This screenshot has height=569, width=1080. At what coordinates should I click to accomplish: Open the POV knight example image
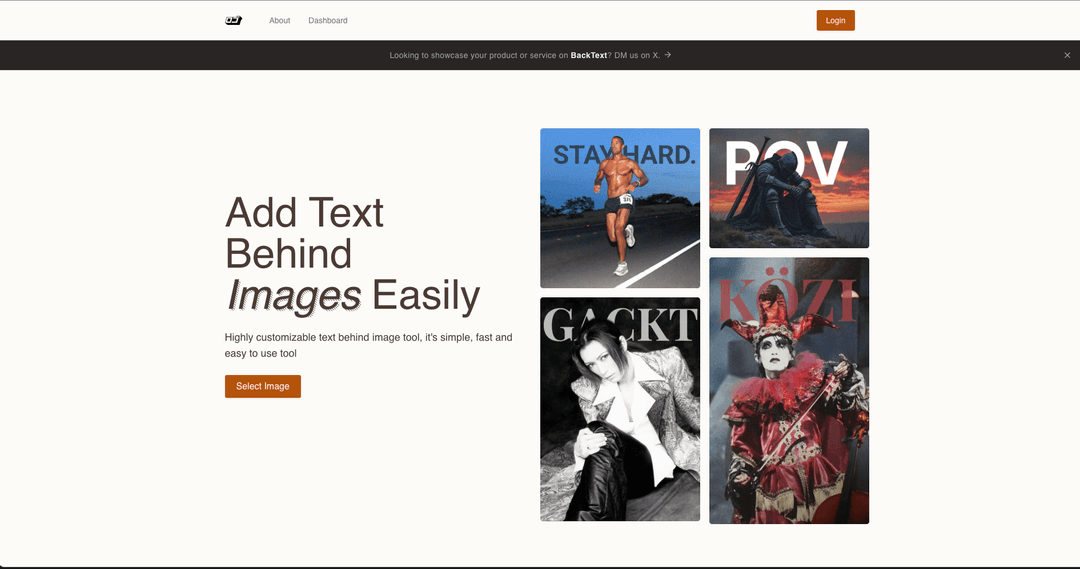pyautogui.click(x=789, y=188)
